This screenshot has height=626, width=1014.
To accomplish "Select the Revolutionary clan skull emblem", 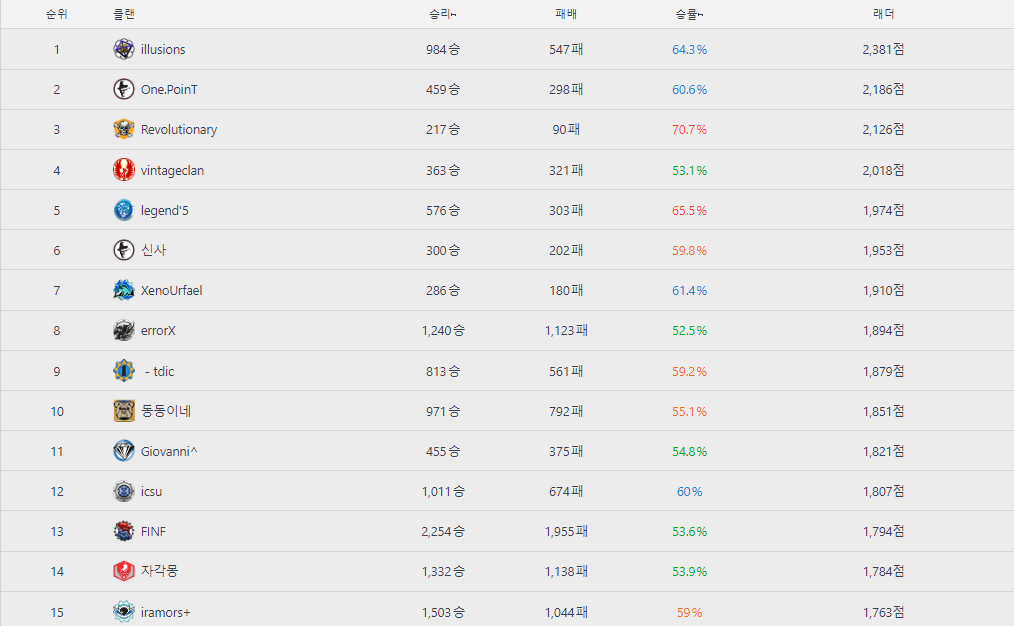I will point(124,129).
